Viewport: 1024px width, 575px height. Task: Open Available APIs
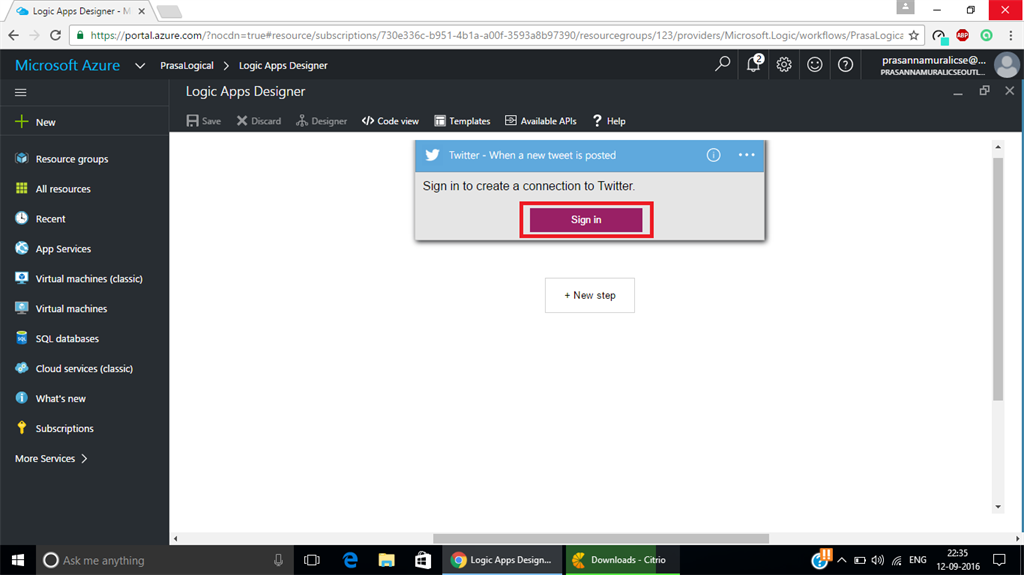pyautogui.click(x=541, y=121)
